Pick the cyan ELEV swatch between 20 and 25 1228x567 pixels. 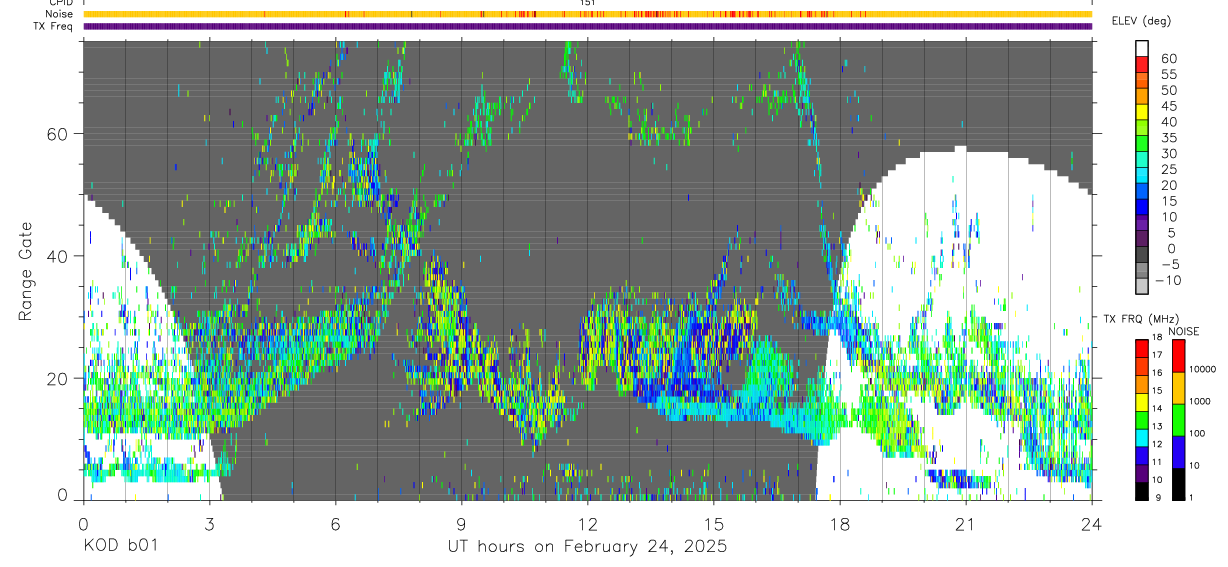(x=1142, y=177)
